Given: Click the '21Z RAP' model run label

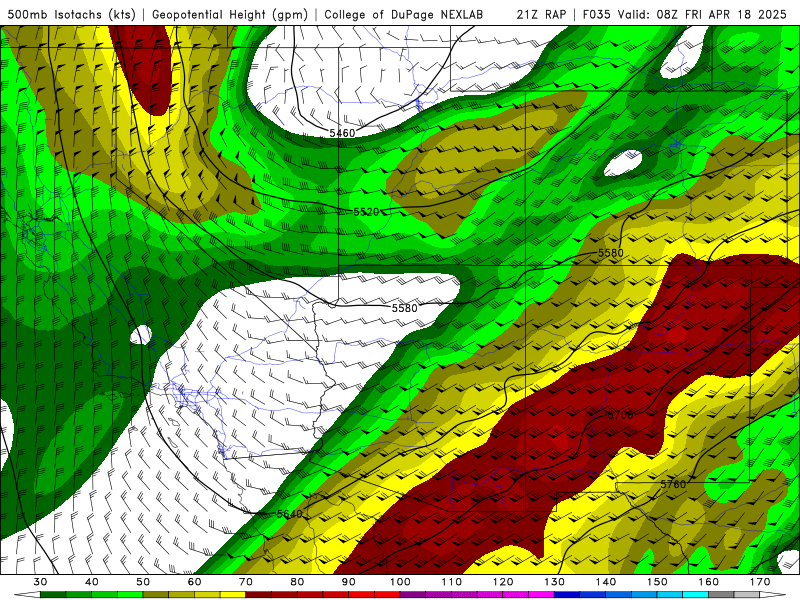Looking at the screenshot, I should (x=541, y=15).
